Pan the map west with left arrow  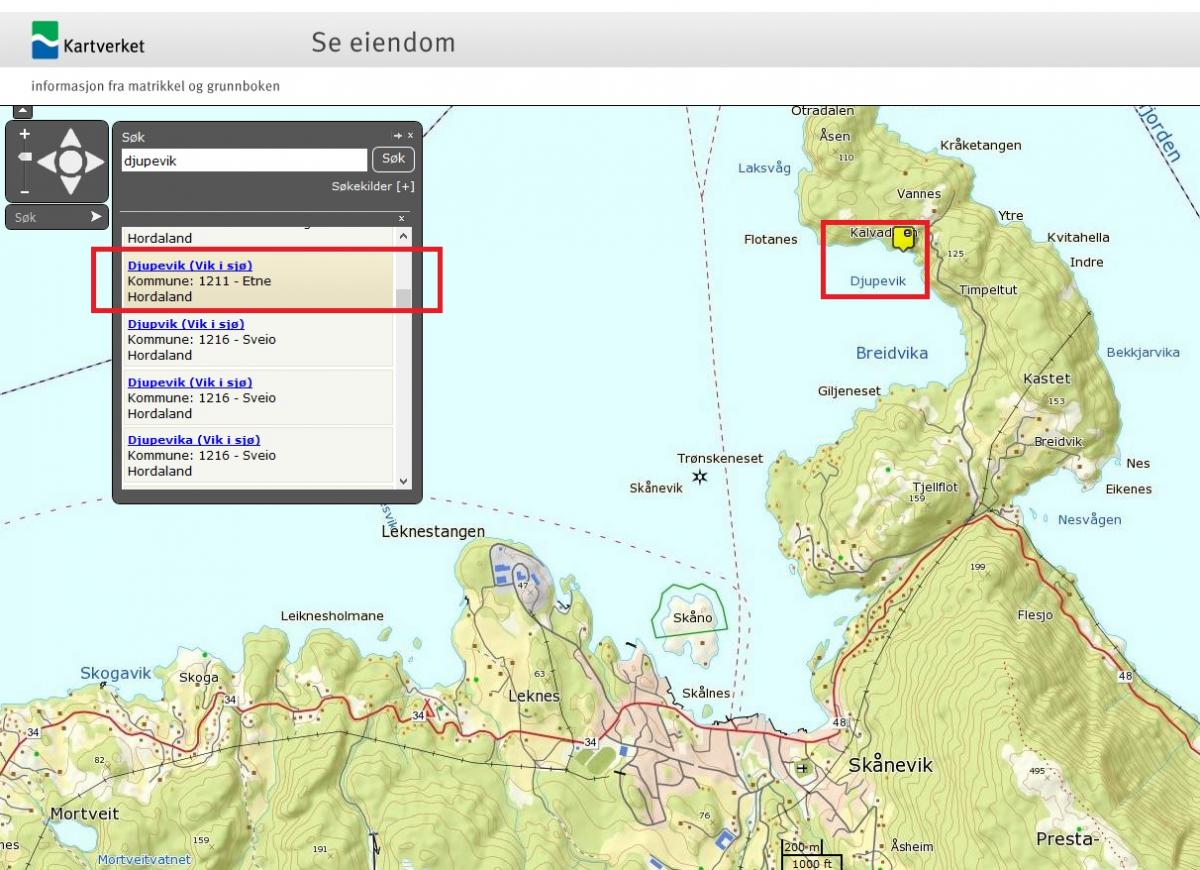pyautogui.click(x=45, y=162)
